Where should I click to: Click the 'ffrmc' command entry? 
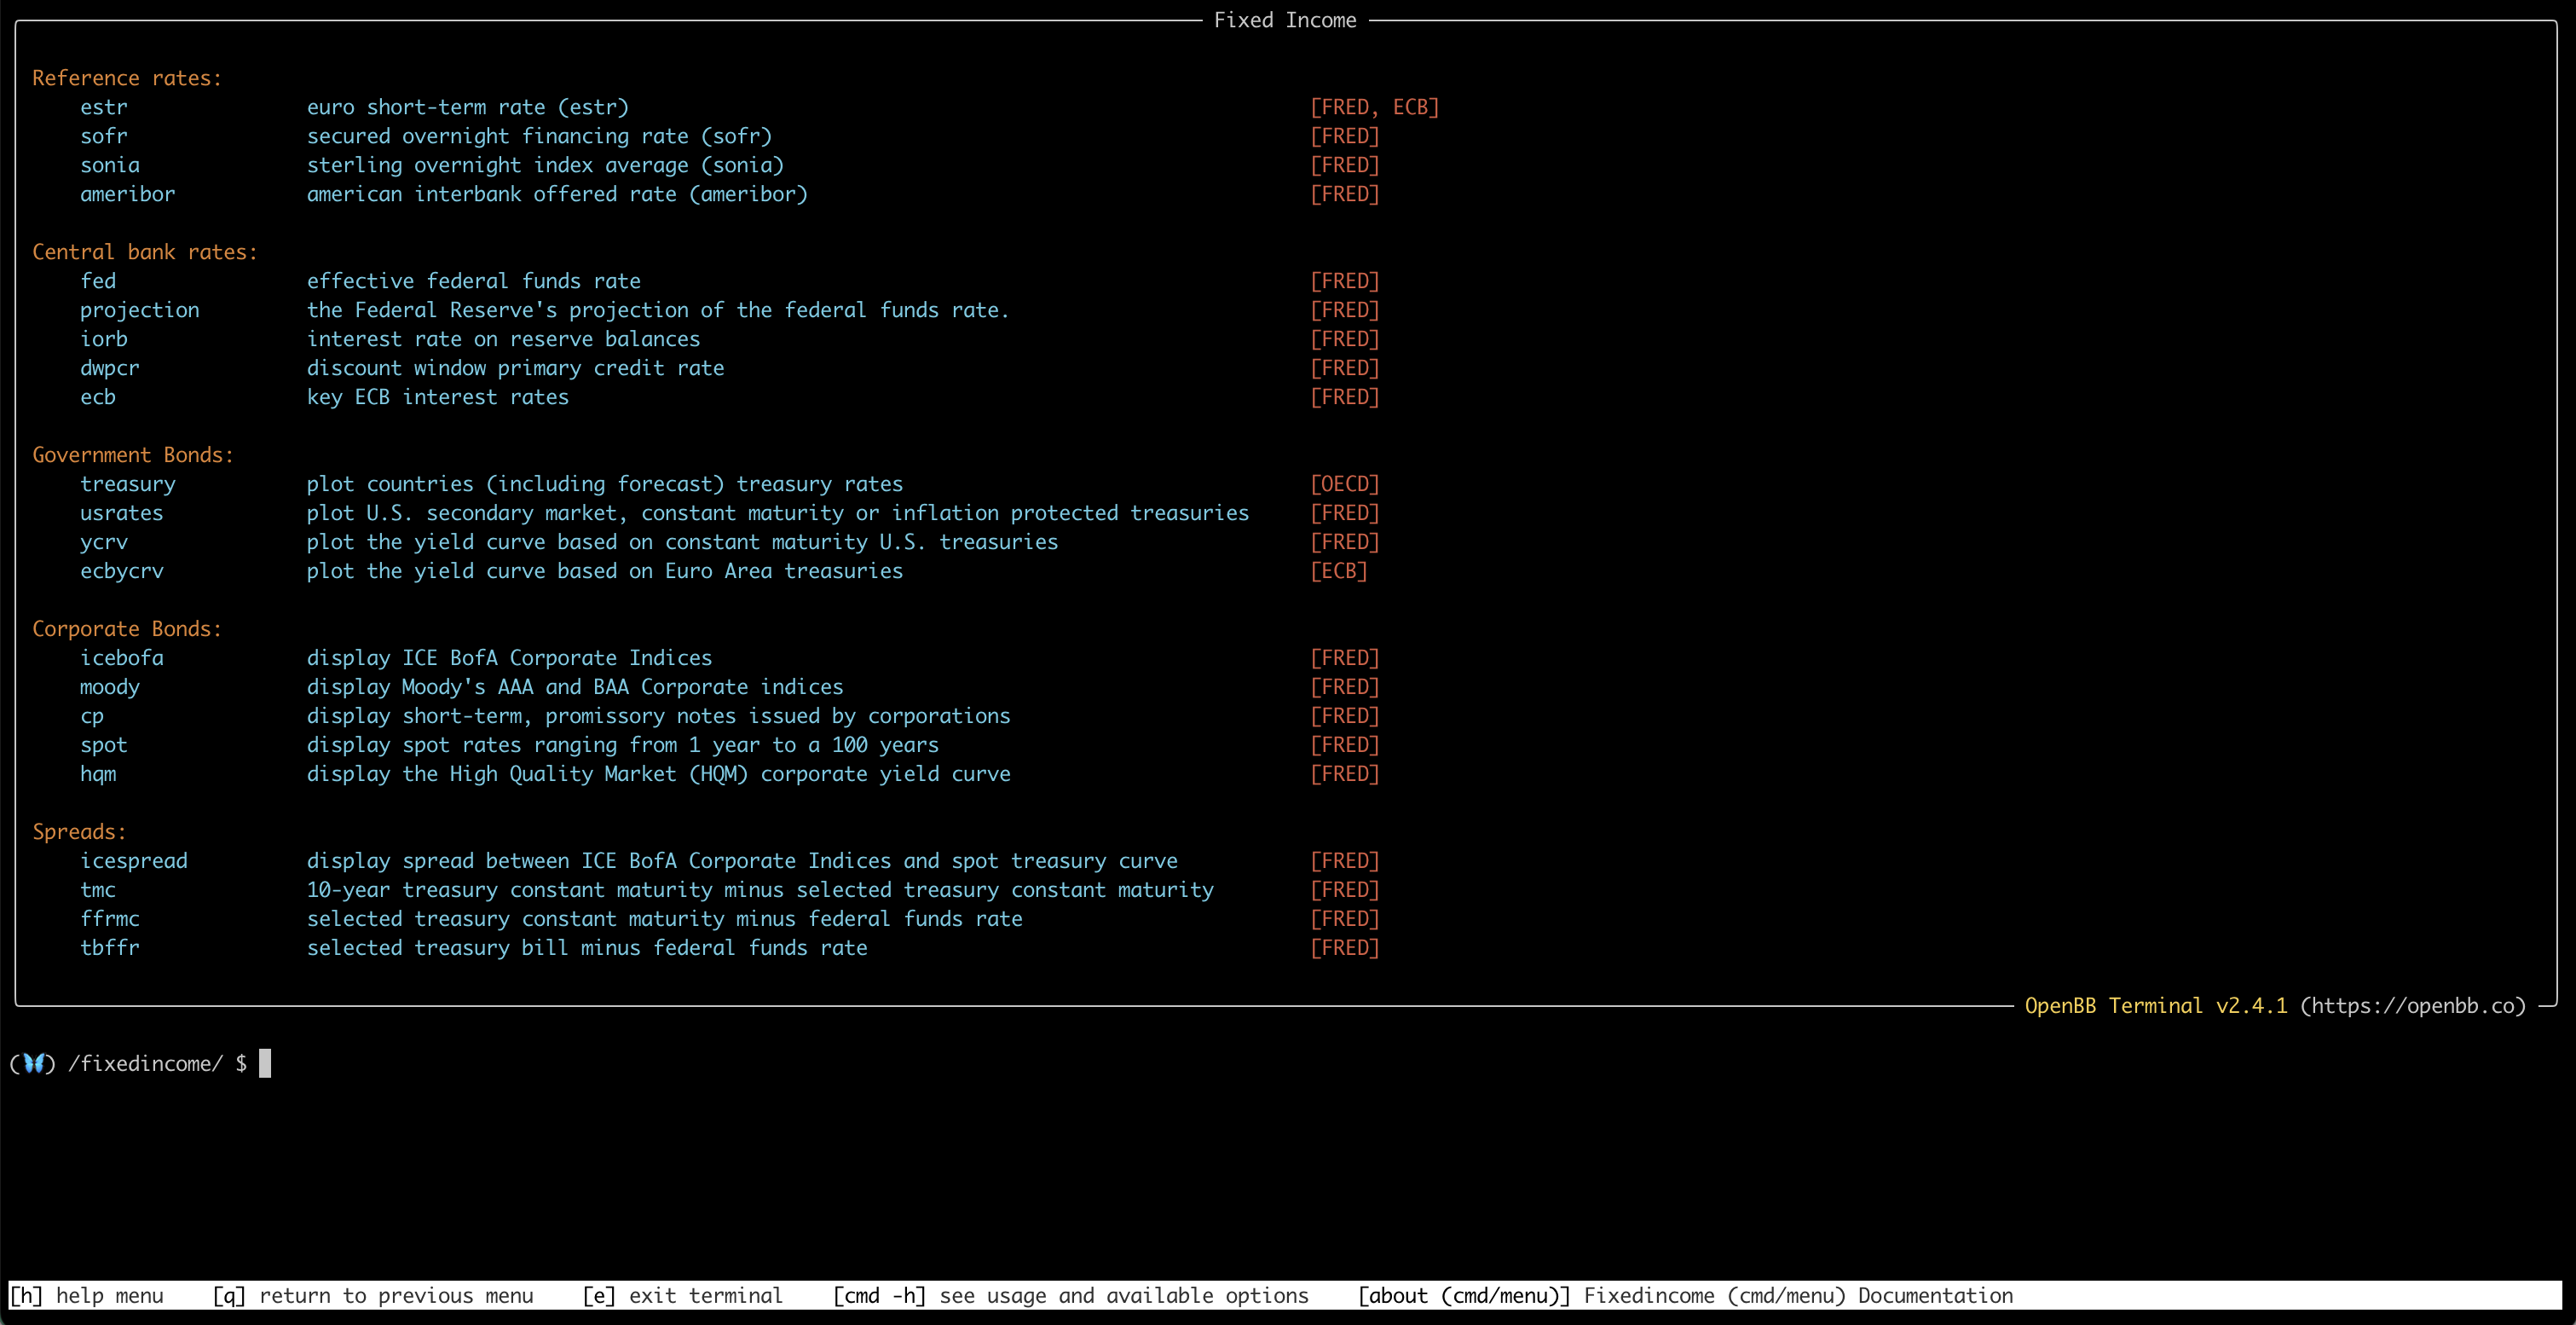pyautogui.click(x=110, y=919)
